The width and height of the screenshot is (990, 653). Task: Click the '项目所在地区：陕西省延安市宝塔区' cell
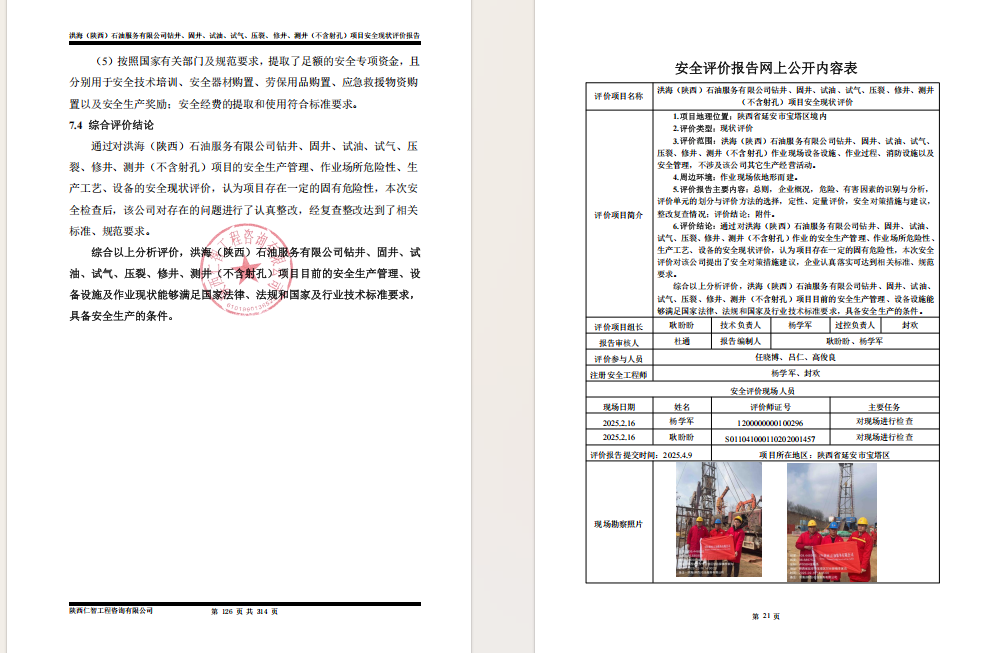click(x=823, y=454)
